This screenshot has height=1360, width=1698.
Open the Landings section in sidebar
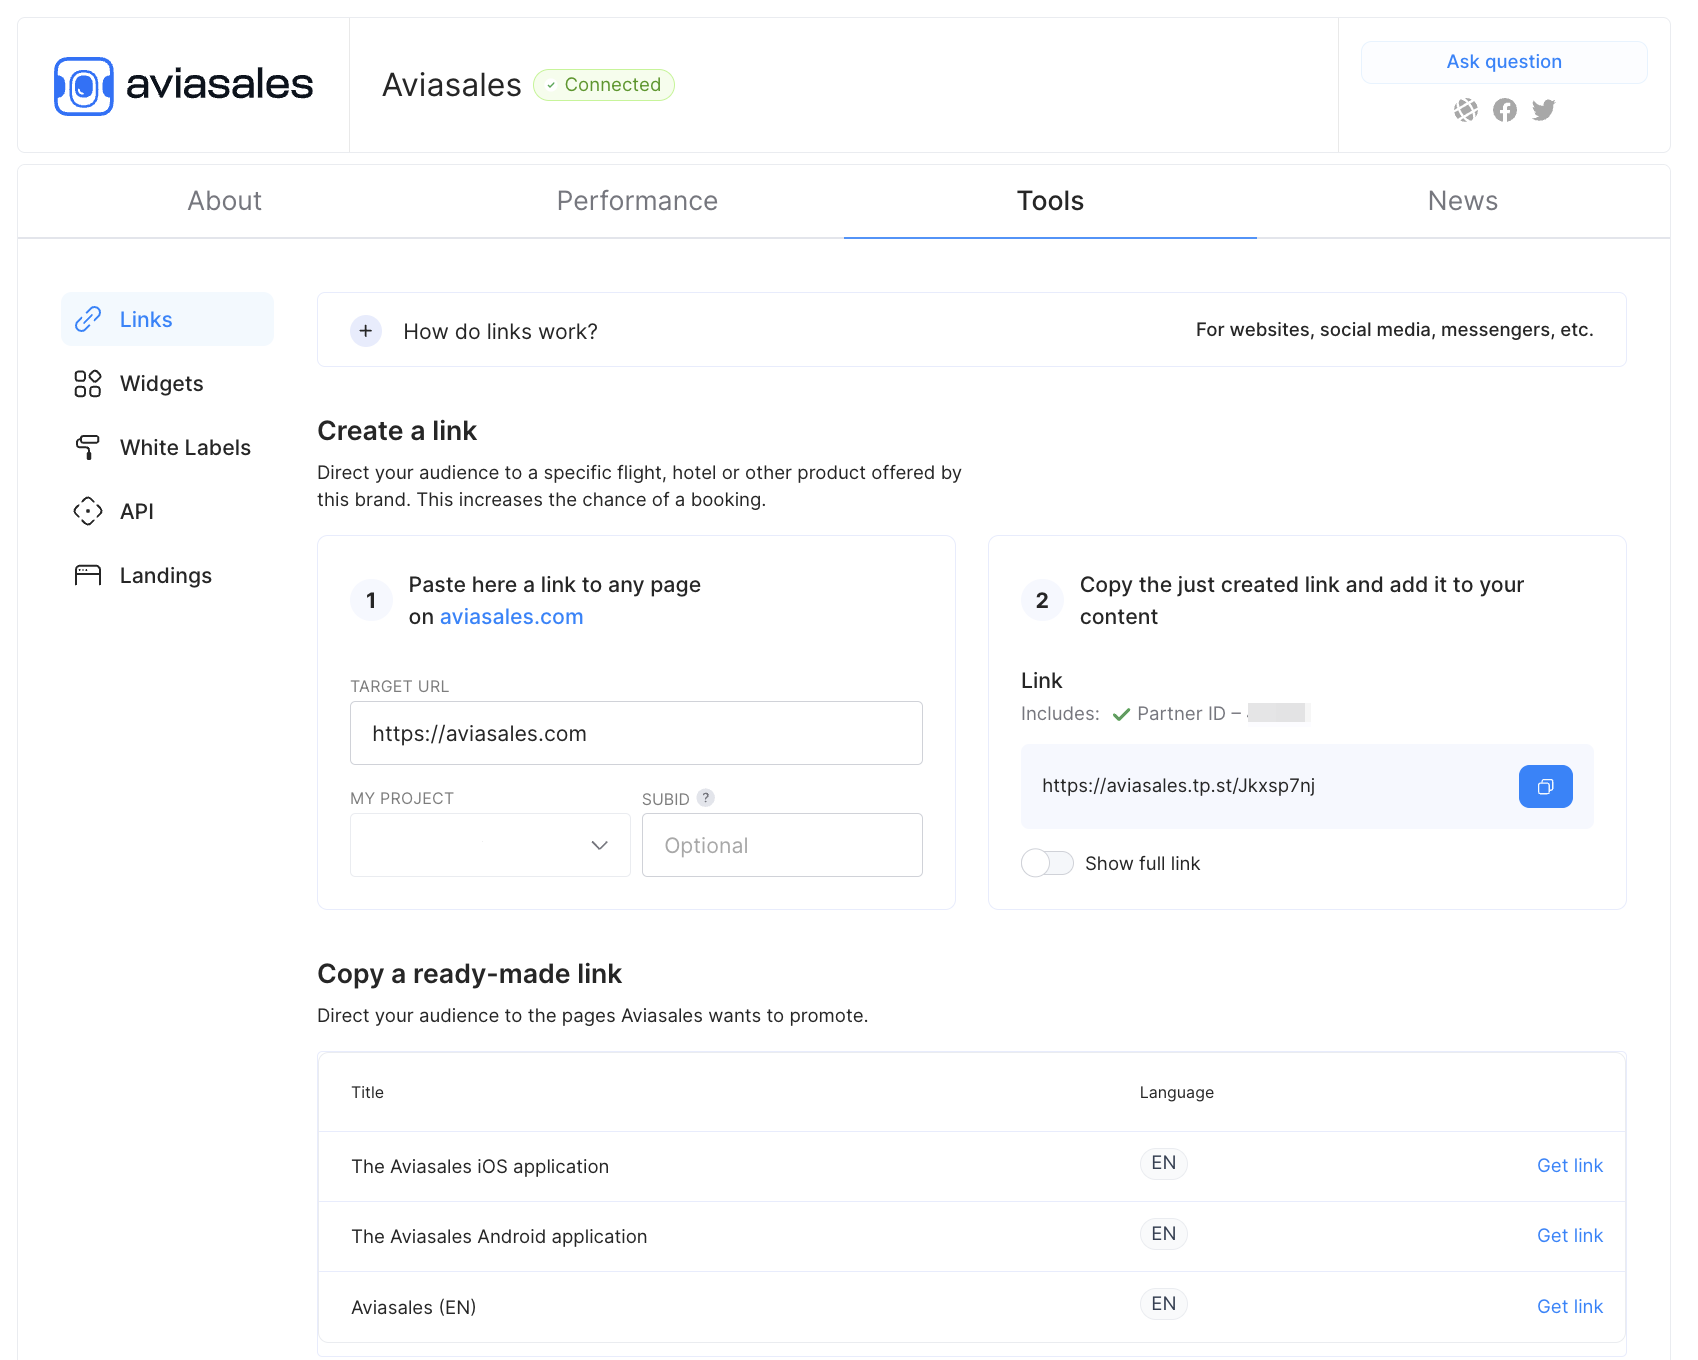[x=167, y=575]
